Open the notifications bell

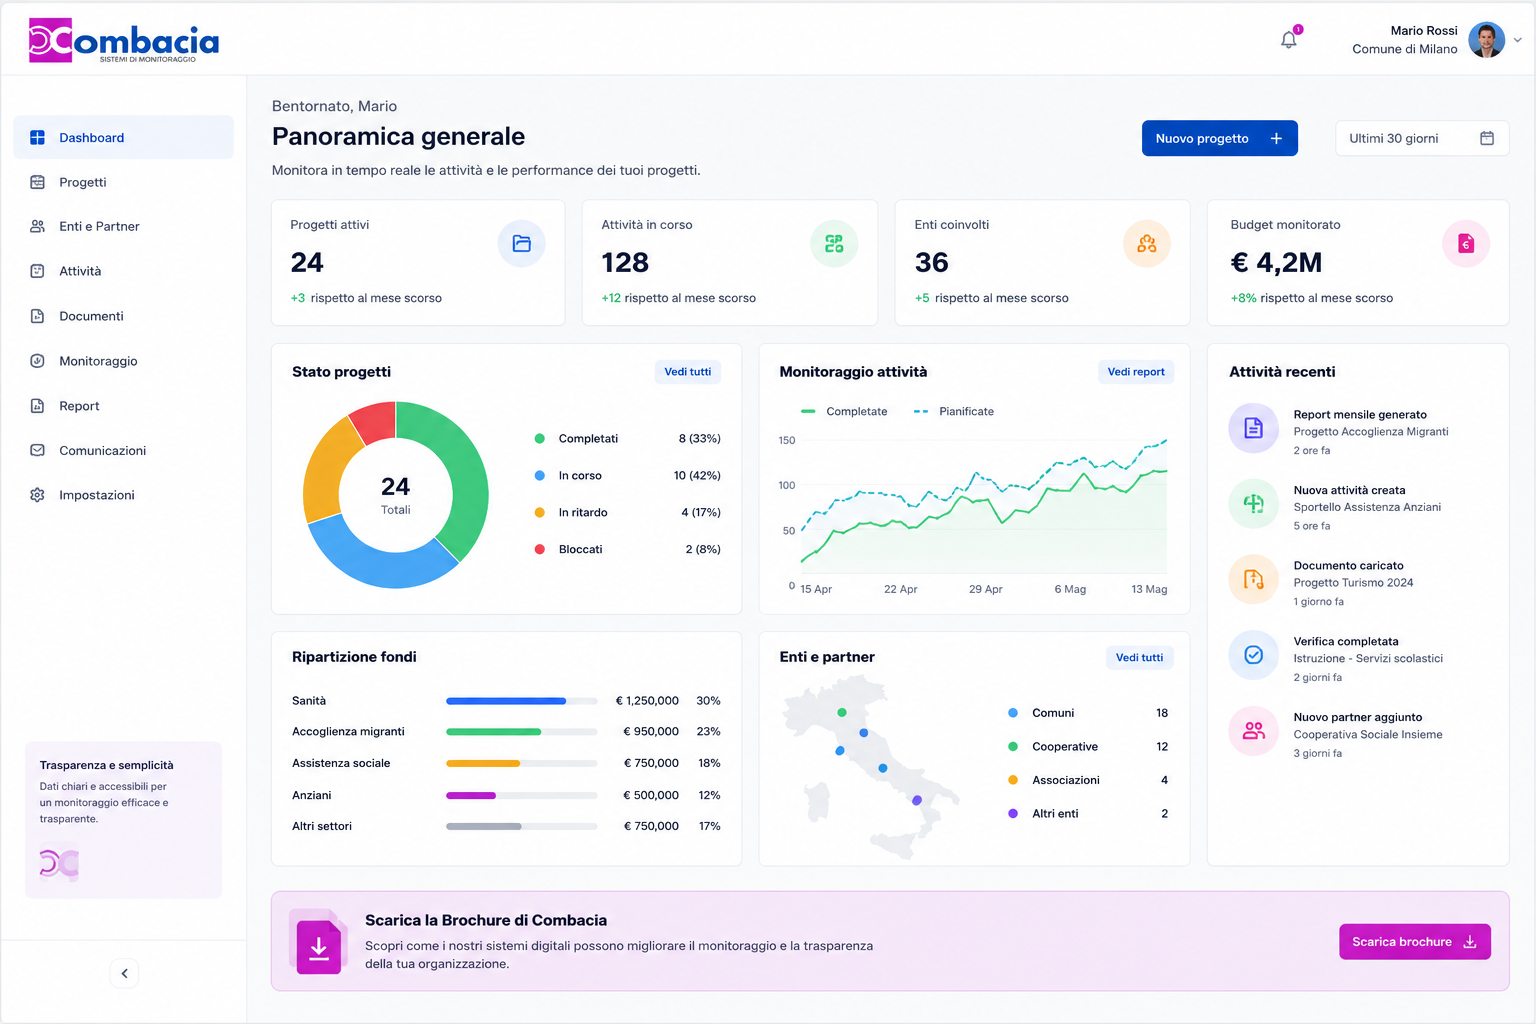coord(1289,40)
